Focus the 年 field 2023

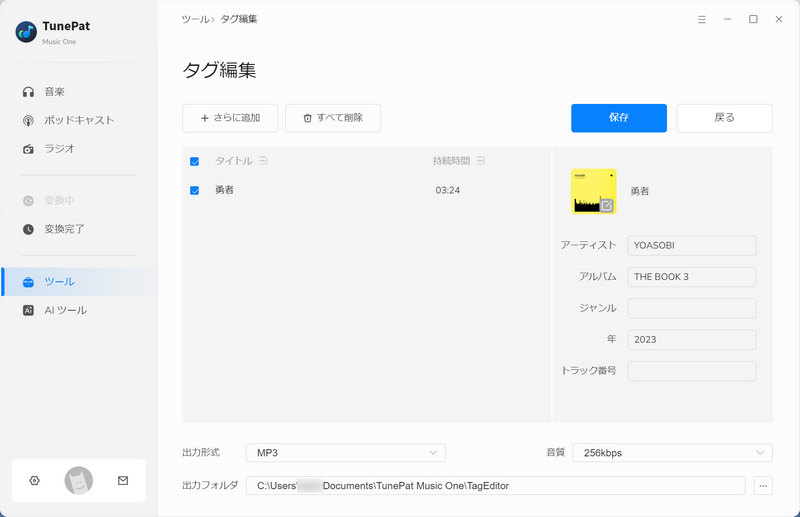692,340
